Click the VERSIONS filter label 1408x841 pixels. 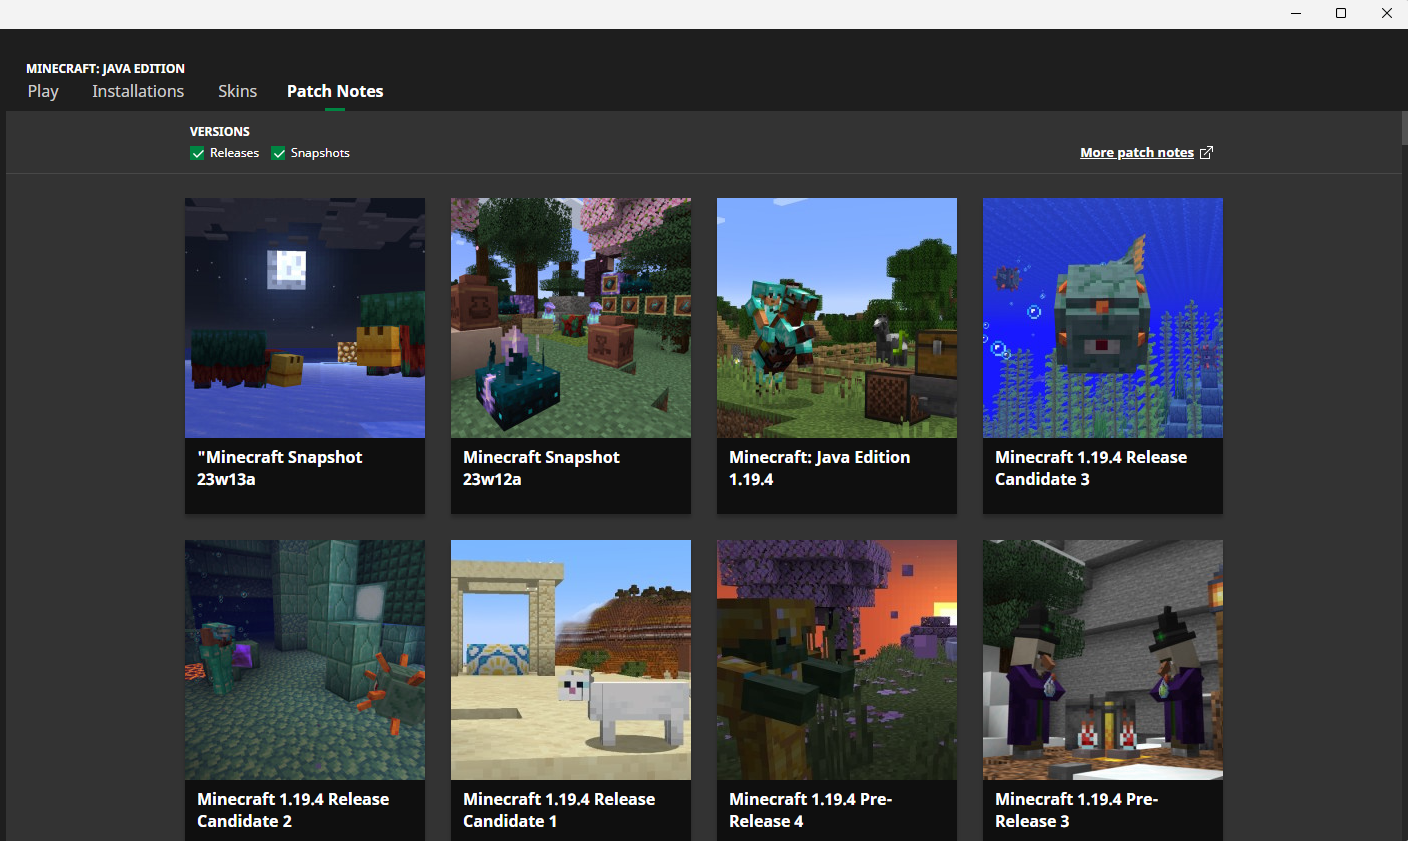[220, 131]
